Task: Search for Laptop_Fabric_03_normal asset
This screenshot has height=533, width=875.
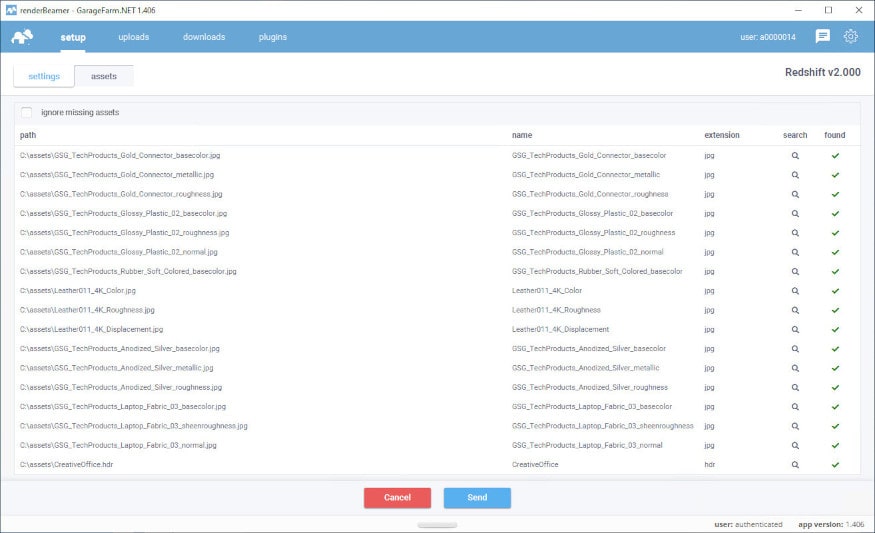Action: [x=795, y=445]
